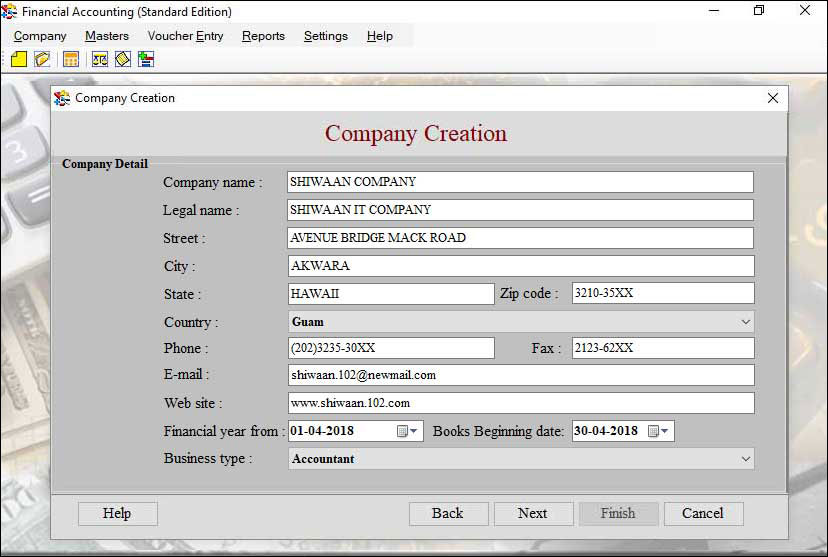Screen dimensions: 828x557
Task: Minimize the Financial Accounting window
Action: 714,11
